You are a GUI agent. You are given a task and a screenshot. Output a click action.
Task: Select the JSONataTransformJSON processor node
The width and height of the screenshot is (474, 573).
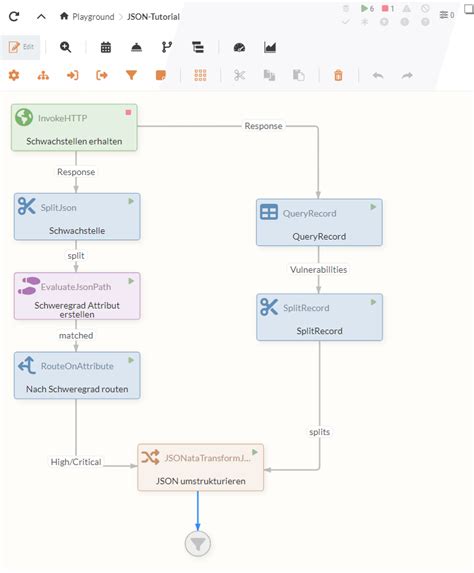[200, 467]
